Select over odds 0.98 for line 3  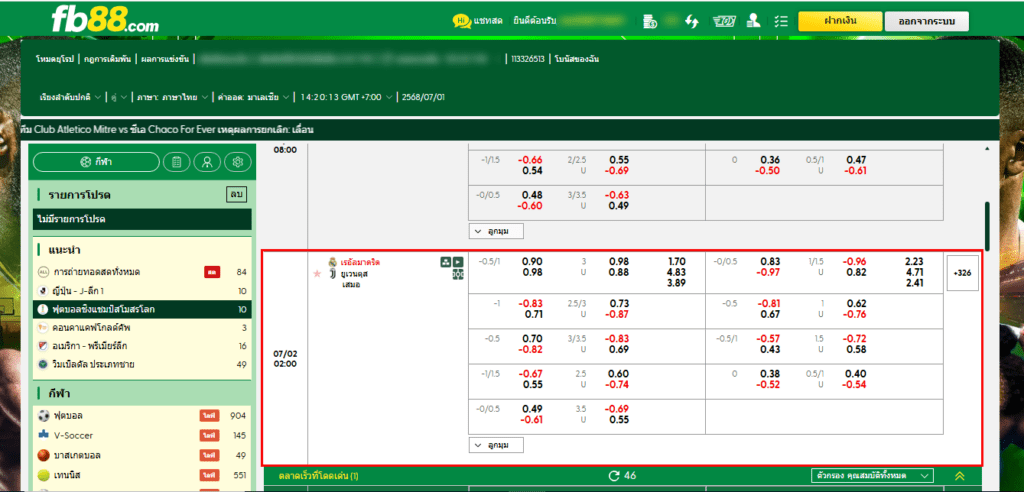[x=619, y=261]
